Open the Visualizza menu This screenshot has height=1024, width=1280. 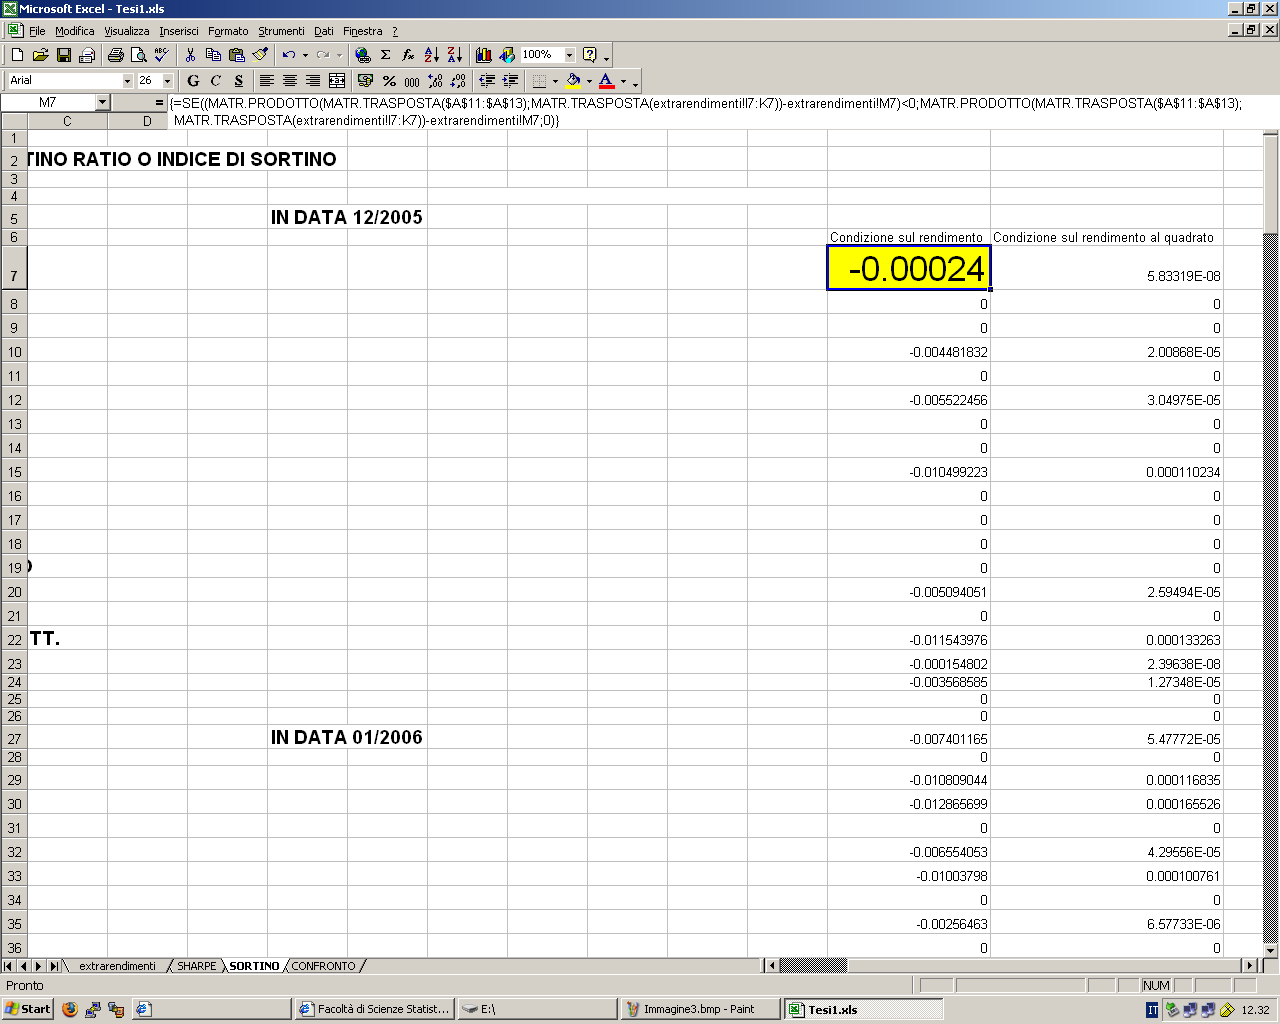(127, 31)
